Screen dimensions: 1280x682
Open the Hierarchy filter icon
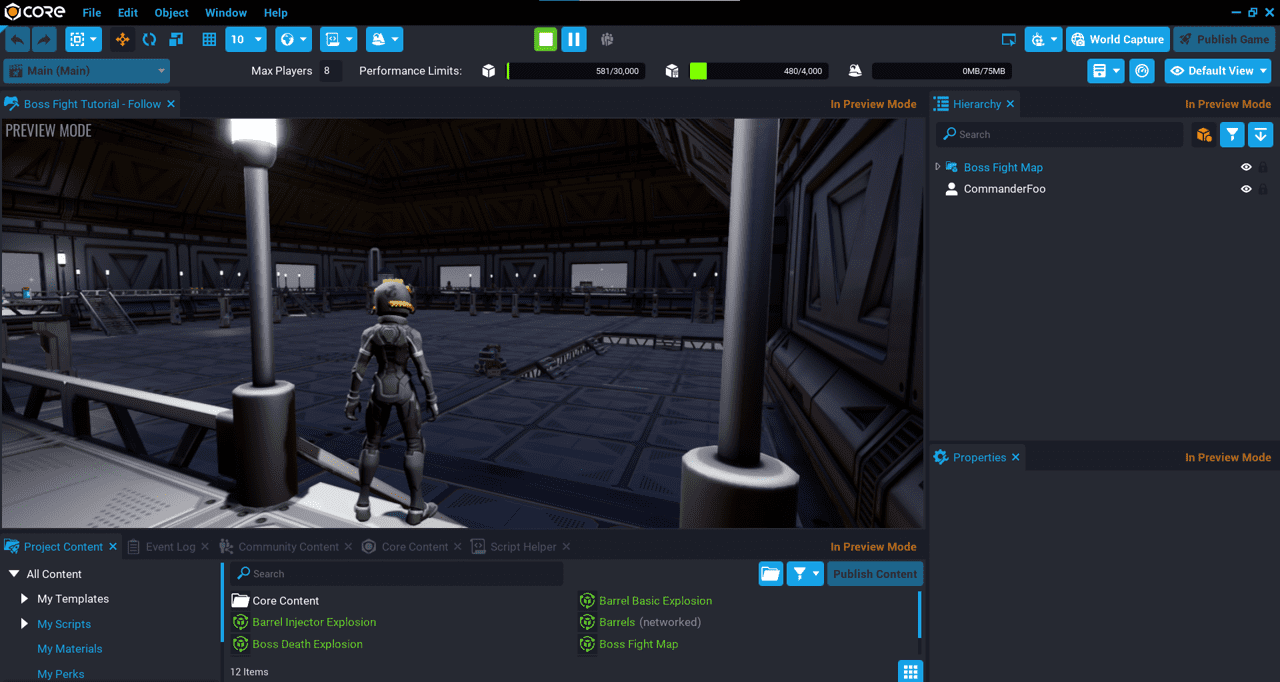(1232, 134)
